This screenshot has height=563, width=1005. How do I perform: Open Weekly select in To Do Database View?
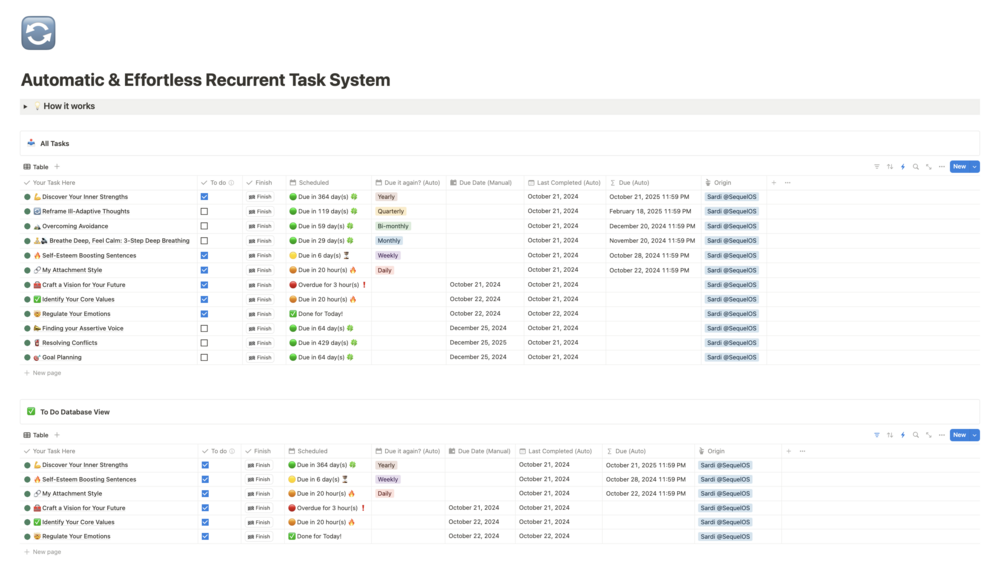[x=387, y=479]
